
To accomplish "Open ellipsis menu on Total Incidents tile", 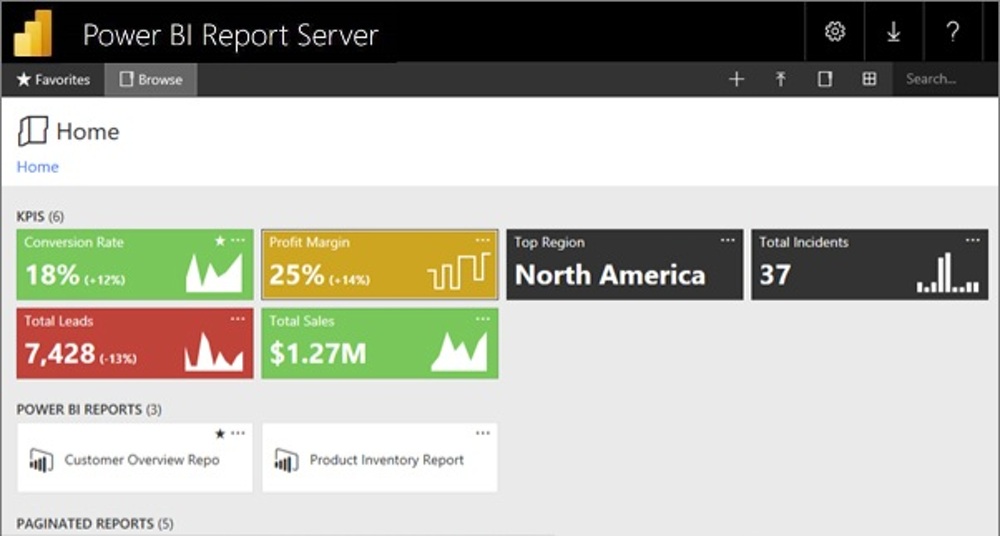I will tap(973, 241).
